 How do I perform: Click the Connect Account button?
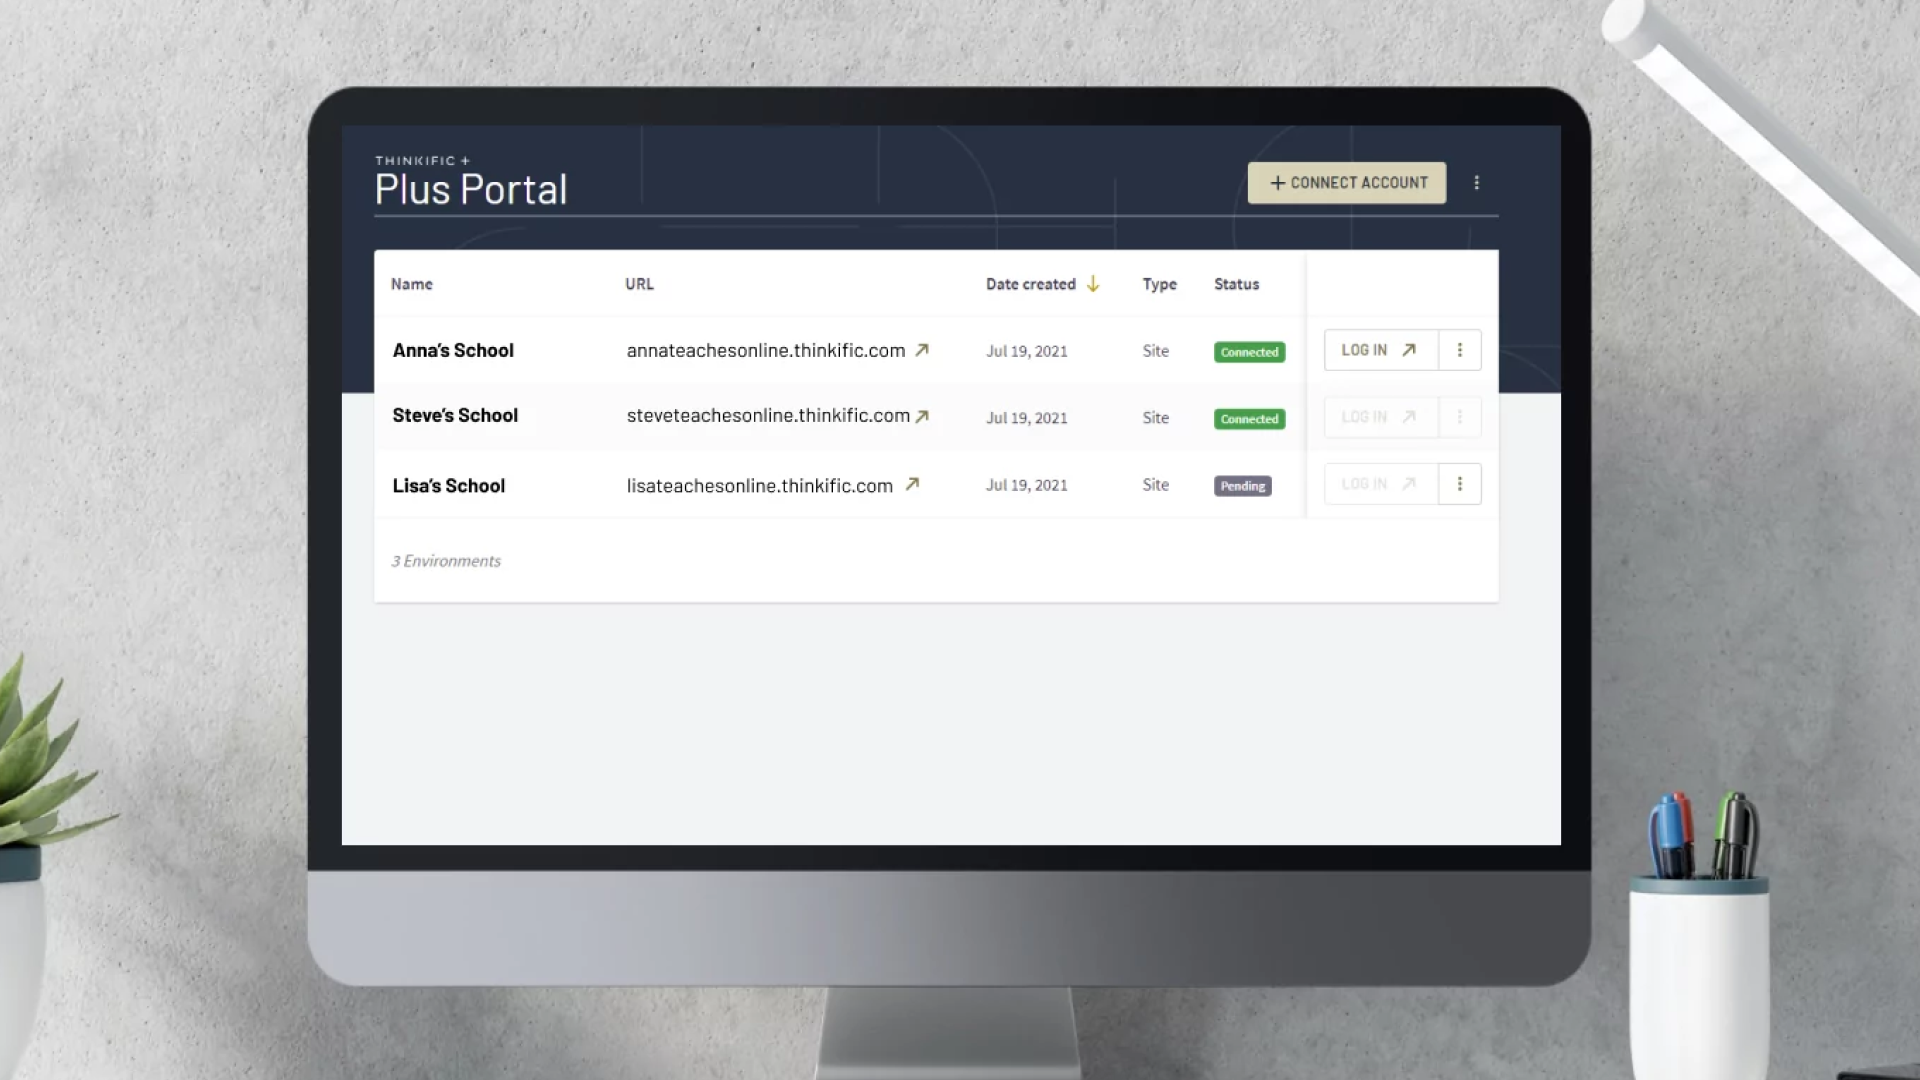1346,183
